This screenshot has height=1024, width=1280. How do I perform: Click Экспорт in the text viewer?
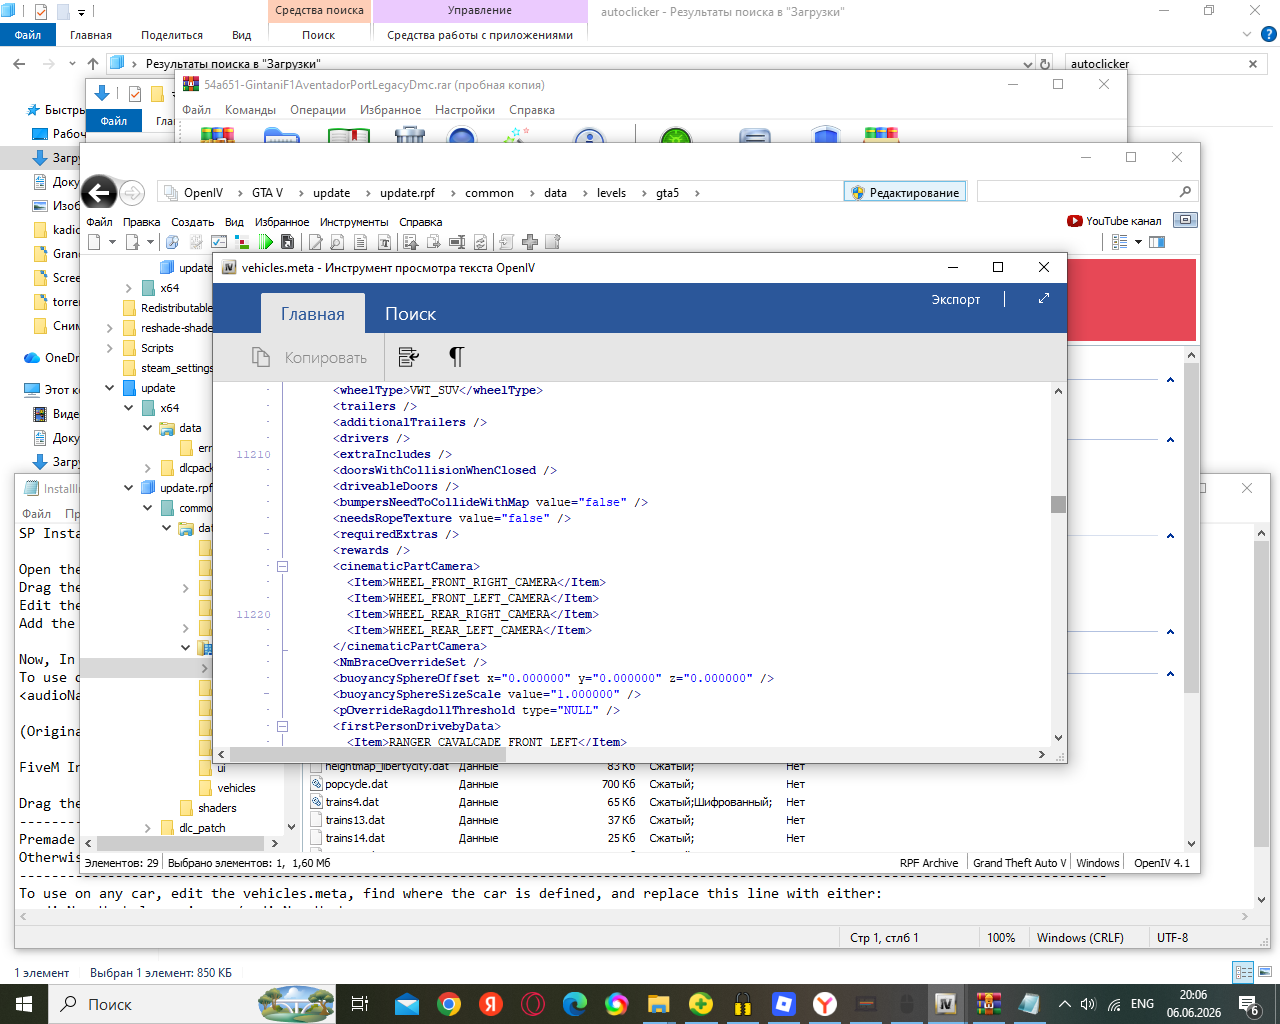[x=956, y=299]
